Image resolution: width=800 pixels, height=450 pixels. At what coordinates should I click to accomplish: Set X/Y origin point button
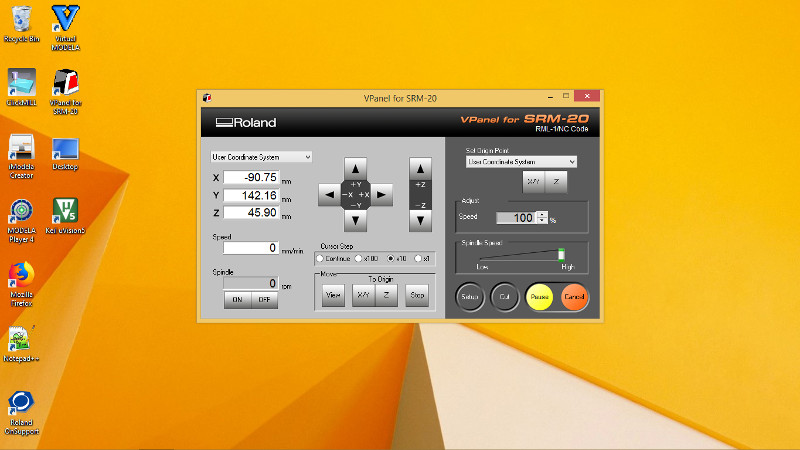click(x=534, y=182)
